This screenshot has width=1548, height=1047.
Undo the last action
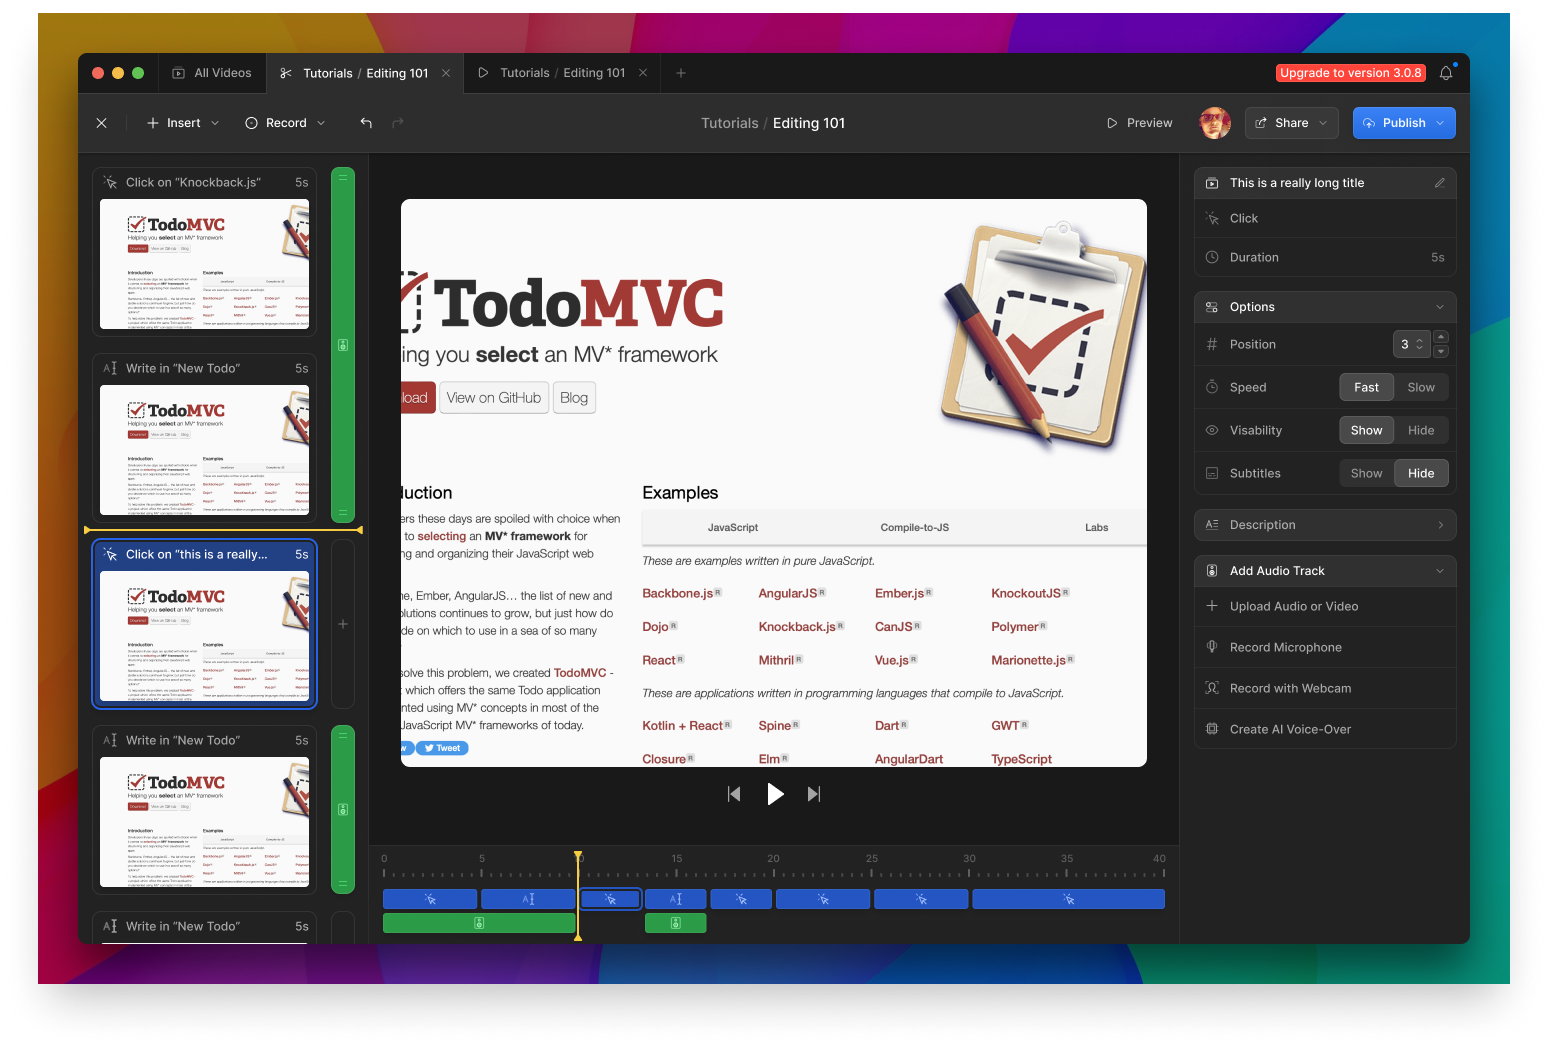(x=366, y=123)
